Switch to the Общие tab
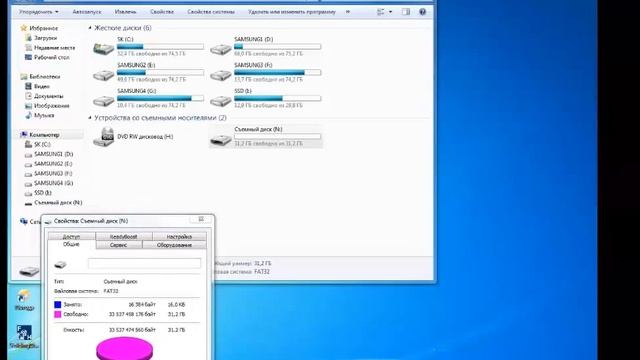Viewport: 640px width, 360px height. (71, 244)
